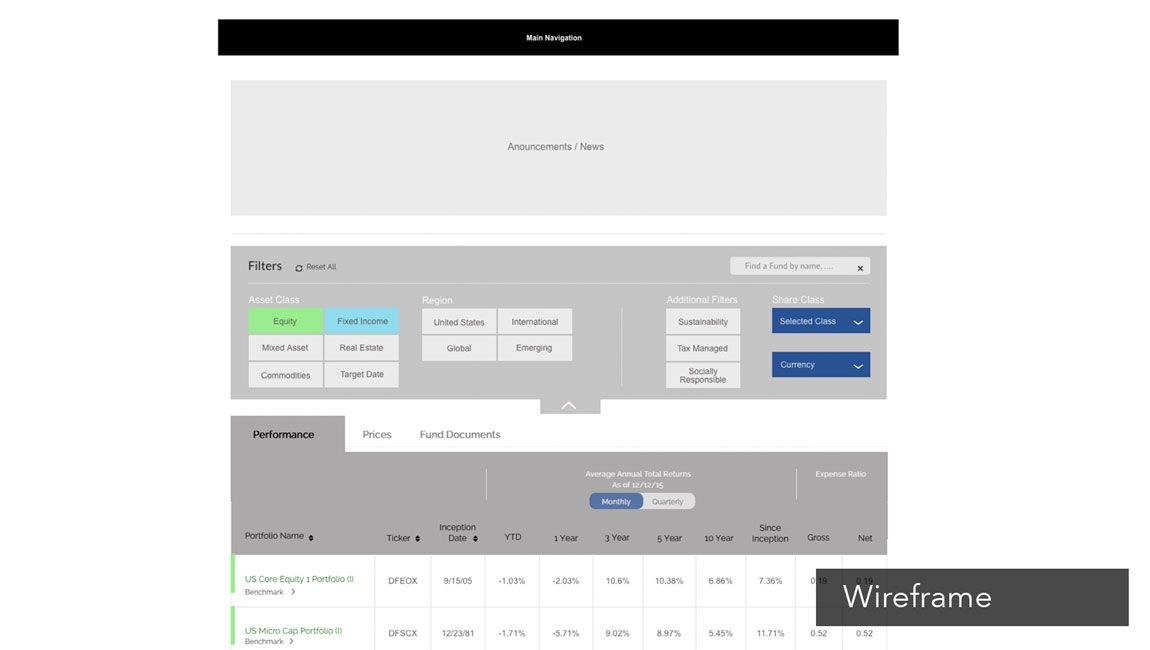Open the US Micro Cap Portfolio link
This screenshot has width=1150, height=650.
pyautogui.click(x=293, y=631)
